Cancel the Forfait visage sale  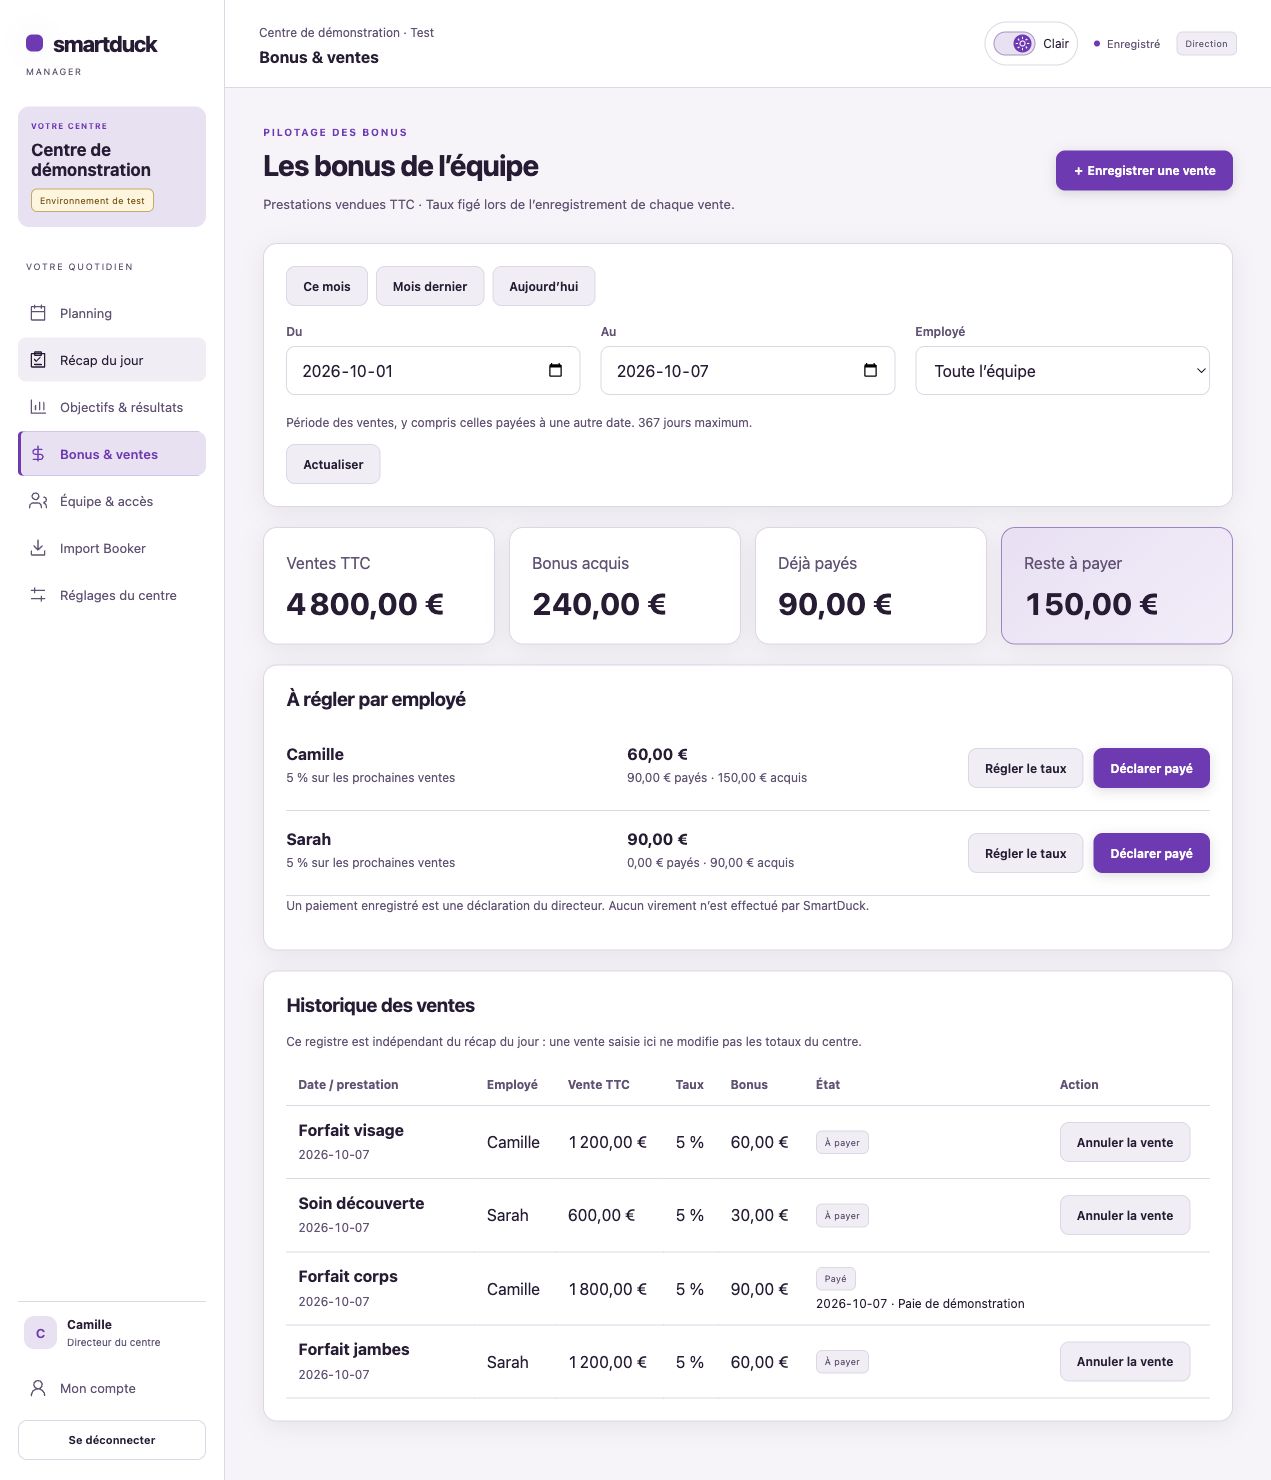click(1125, 1142)
